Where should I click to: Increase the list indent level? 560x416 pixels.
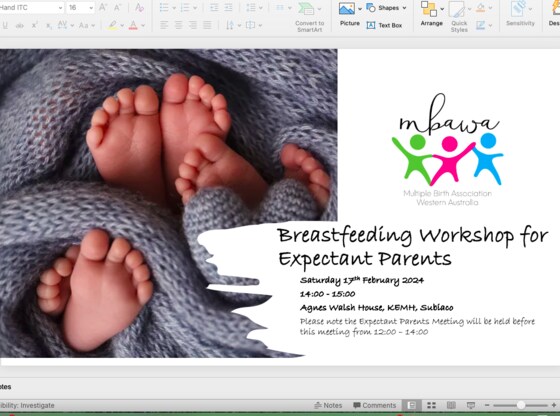click(x=228, y=7)
